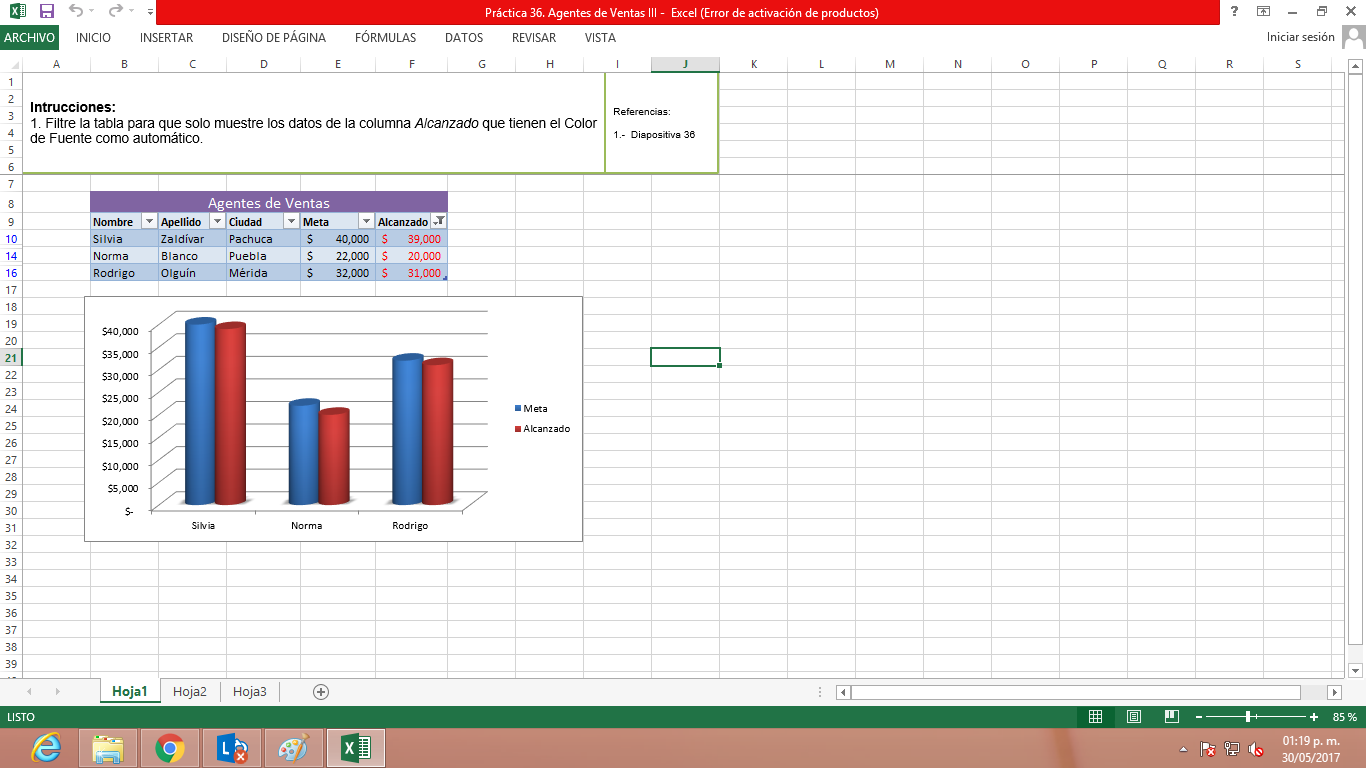The height and width of the screenshot is (768, 1366).
Task: Click the vertical scrollbar down arrow
Action: (x=1356, y=670)
